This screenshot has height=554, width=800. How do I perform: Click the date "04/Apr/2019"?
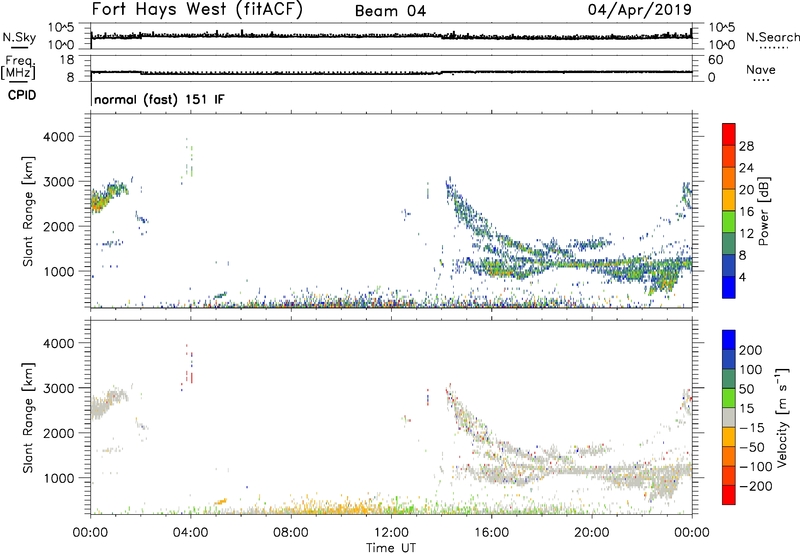click(640, 10)
